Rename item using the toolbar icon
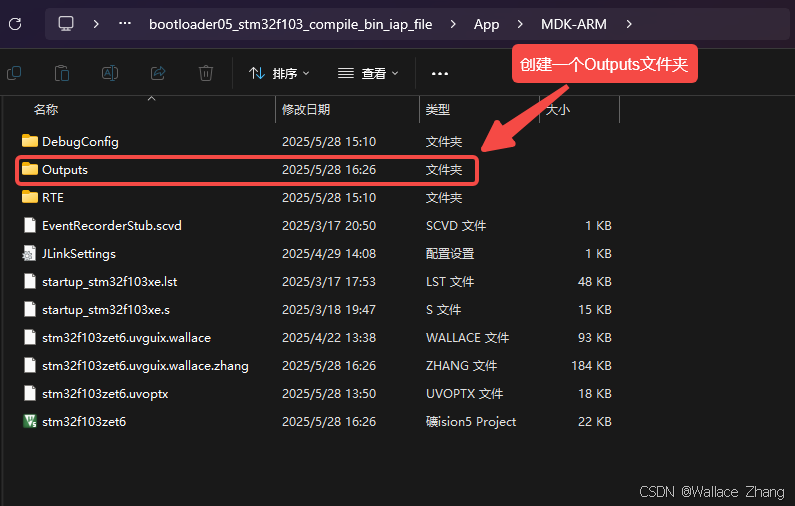The image size is (795, 506). [x=110, y=73]
